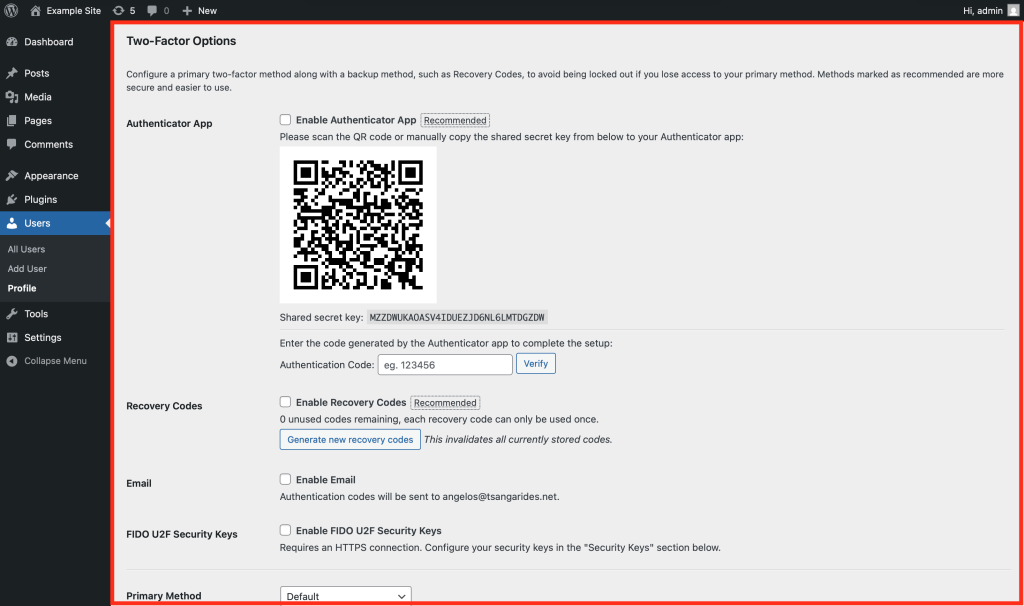Click the comments bubble icon in toolbar
Screen dimensions: 1024x606
point(157,10)
